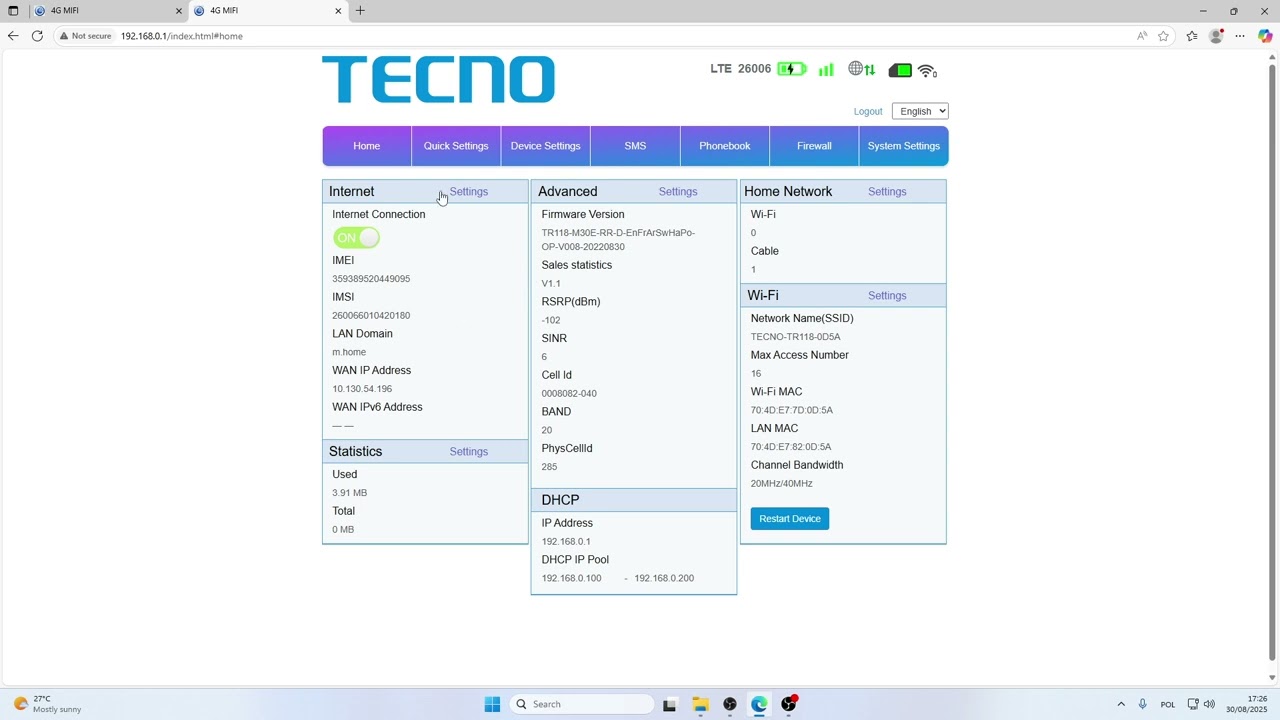1280x720 pixels.
Task: Open Task View on taskbar
Action: click(669, 704)
